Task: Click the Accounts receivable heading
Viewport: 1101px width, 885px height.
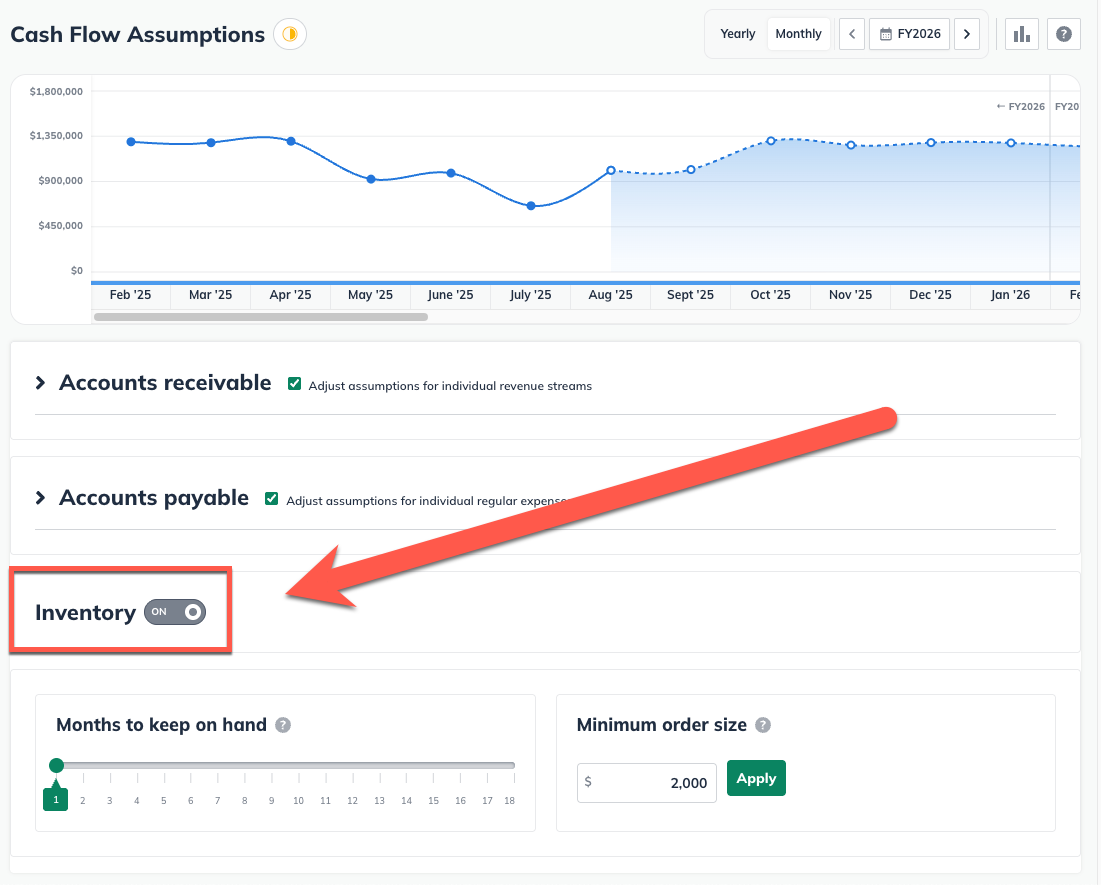Action: [165, 383]
